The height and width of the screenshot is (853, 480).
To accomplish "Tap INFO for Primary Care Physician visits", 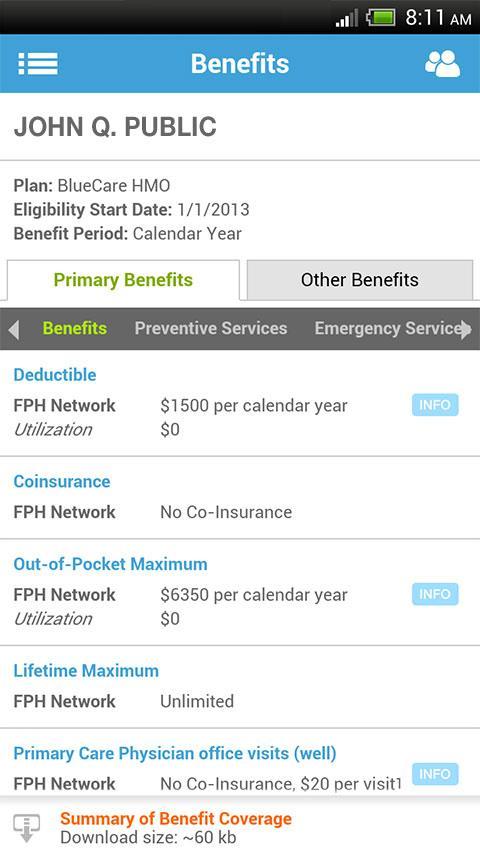I will [435, 774].
